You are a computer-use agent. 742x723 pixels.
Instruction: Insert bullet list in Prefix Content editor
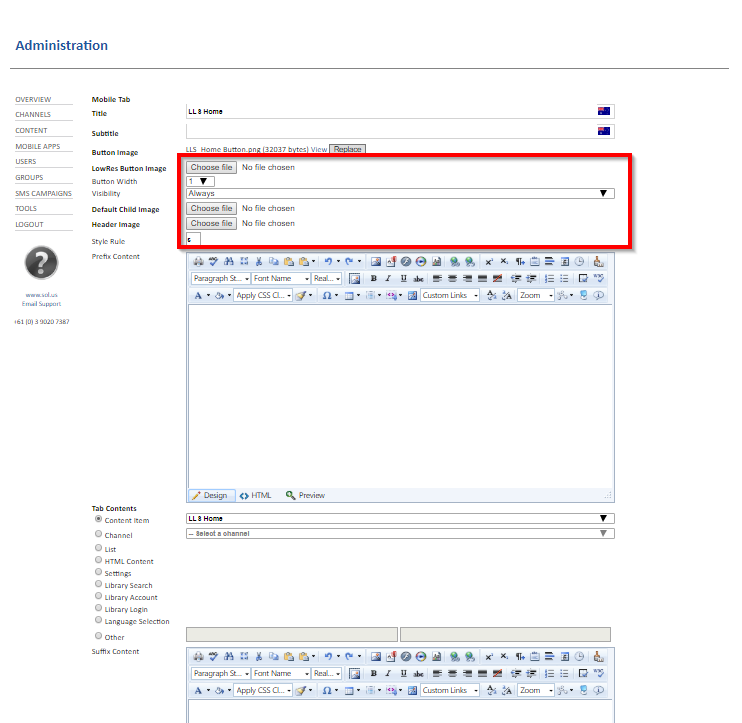[x=565, y=278]
